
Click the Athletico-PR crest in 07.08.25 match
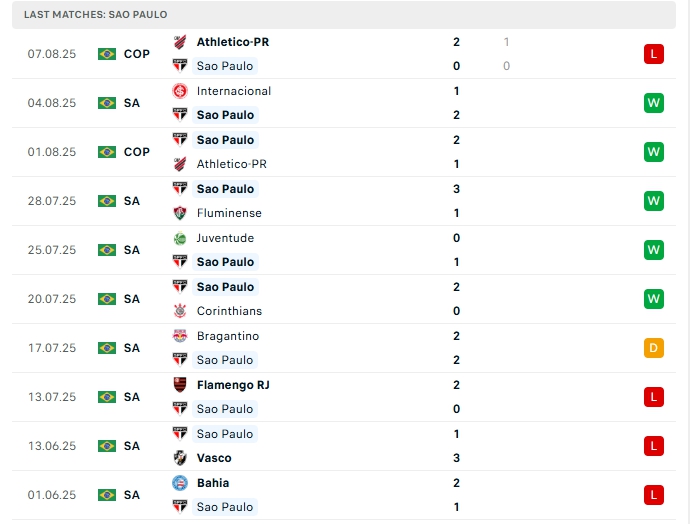180,42
